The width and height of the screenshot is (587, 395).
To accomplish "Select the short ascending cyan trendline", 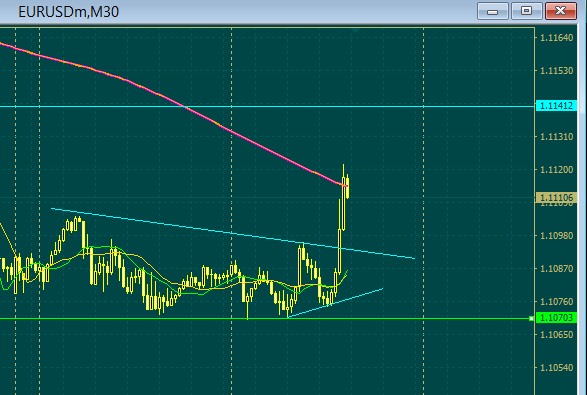I will pos(335,303).
